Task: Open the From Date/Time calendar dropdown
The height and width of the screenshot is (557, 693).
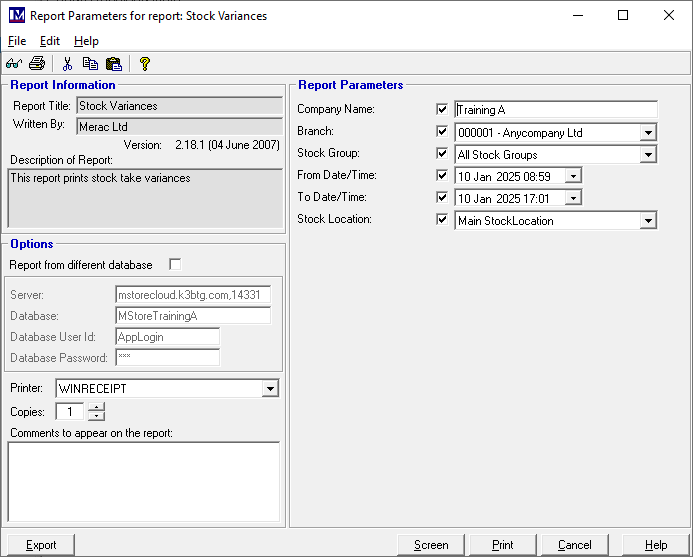Action: (x=572, y=176)
